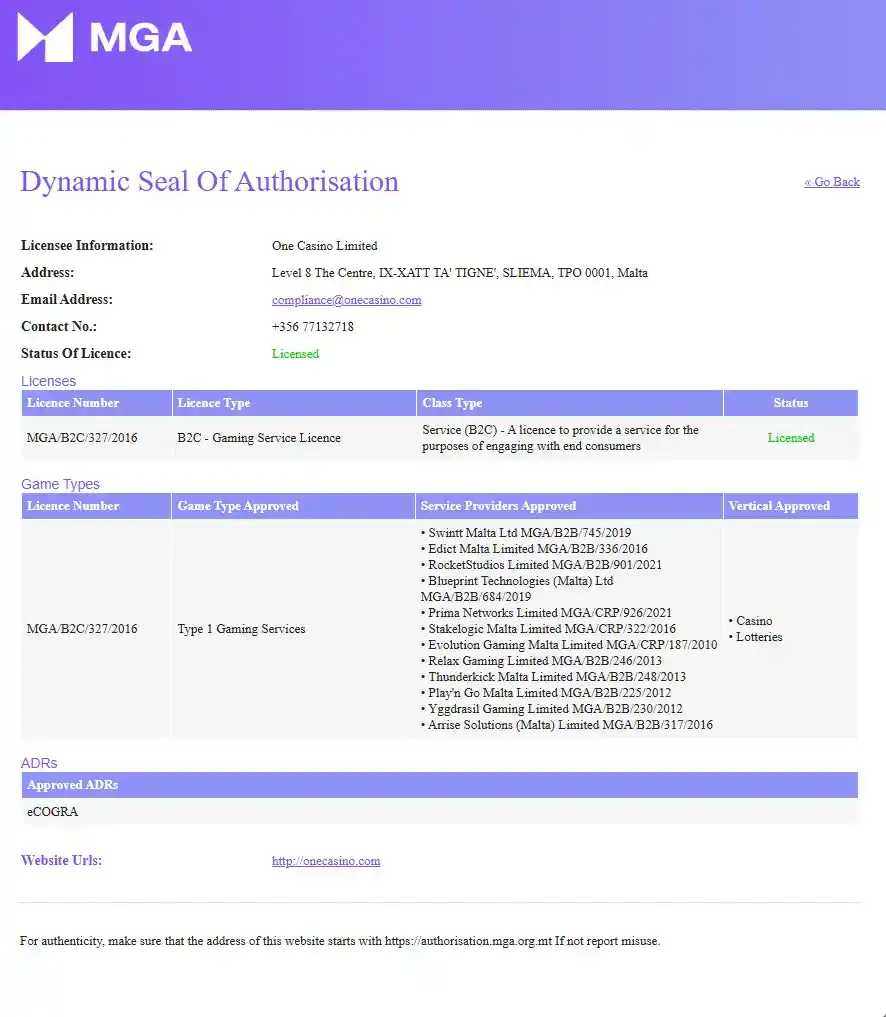Click the Status column header

point(791,403)
